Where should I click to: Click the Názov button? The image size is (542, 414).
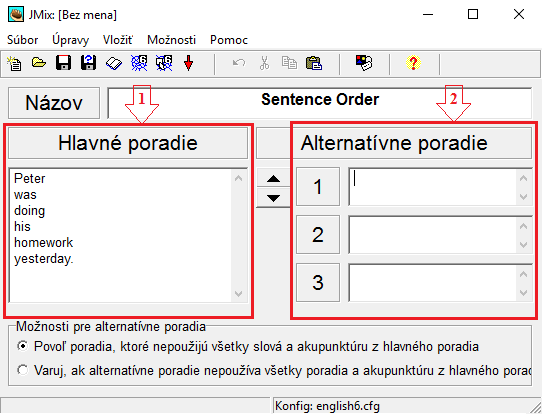[x=54, y=103]
